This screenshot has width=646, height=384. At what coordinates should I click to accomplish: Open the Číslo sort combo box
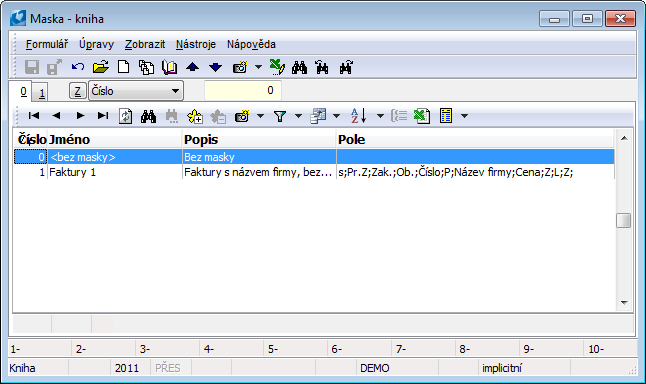click(136, 91)
